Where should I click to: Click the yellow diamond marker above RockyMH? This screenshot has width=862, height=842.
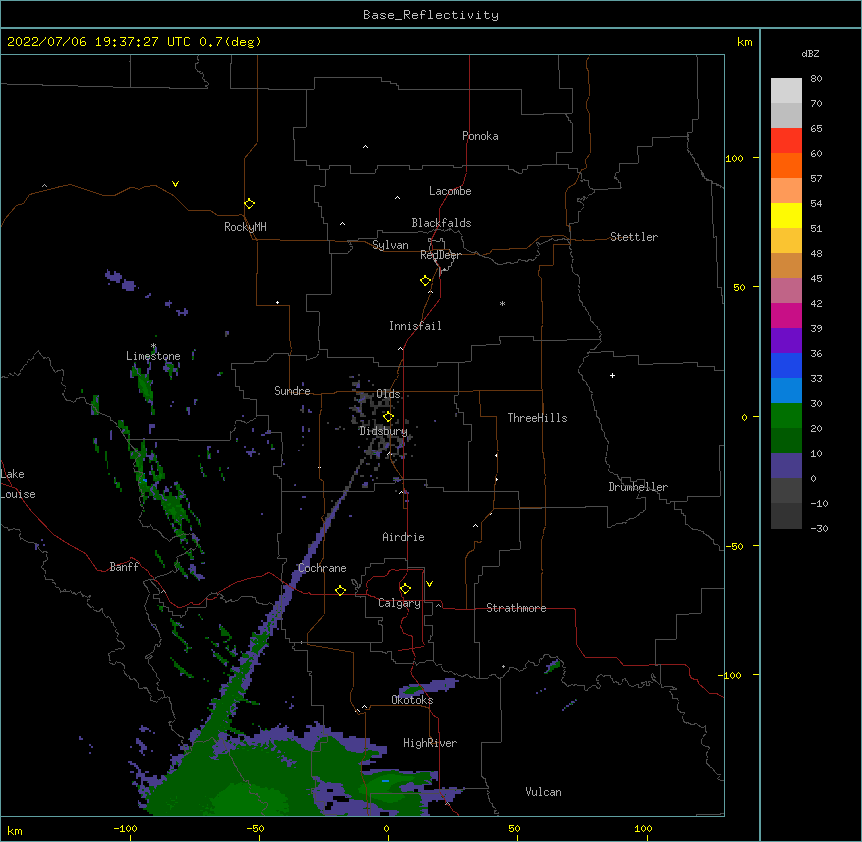pyautogui.click(x=249, y=204)
